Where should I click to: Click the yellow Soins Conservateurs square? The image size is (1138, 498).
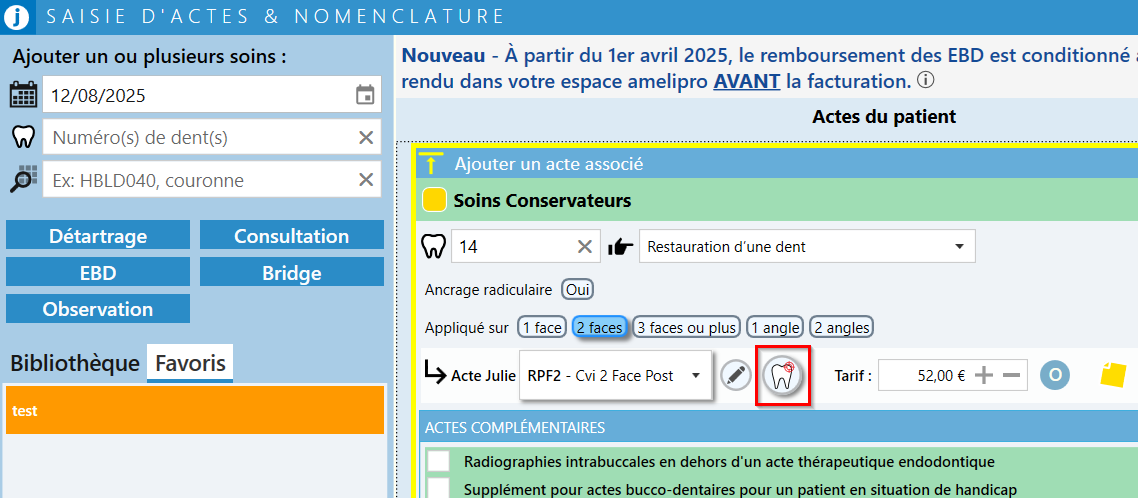click(x=434, y=200)
